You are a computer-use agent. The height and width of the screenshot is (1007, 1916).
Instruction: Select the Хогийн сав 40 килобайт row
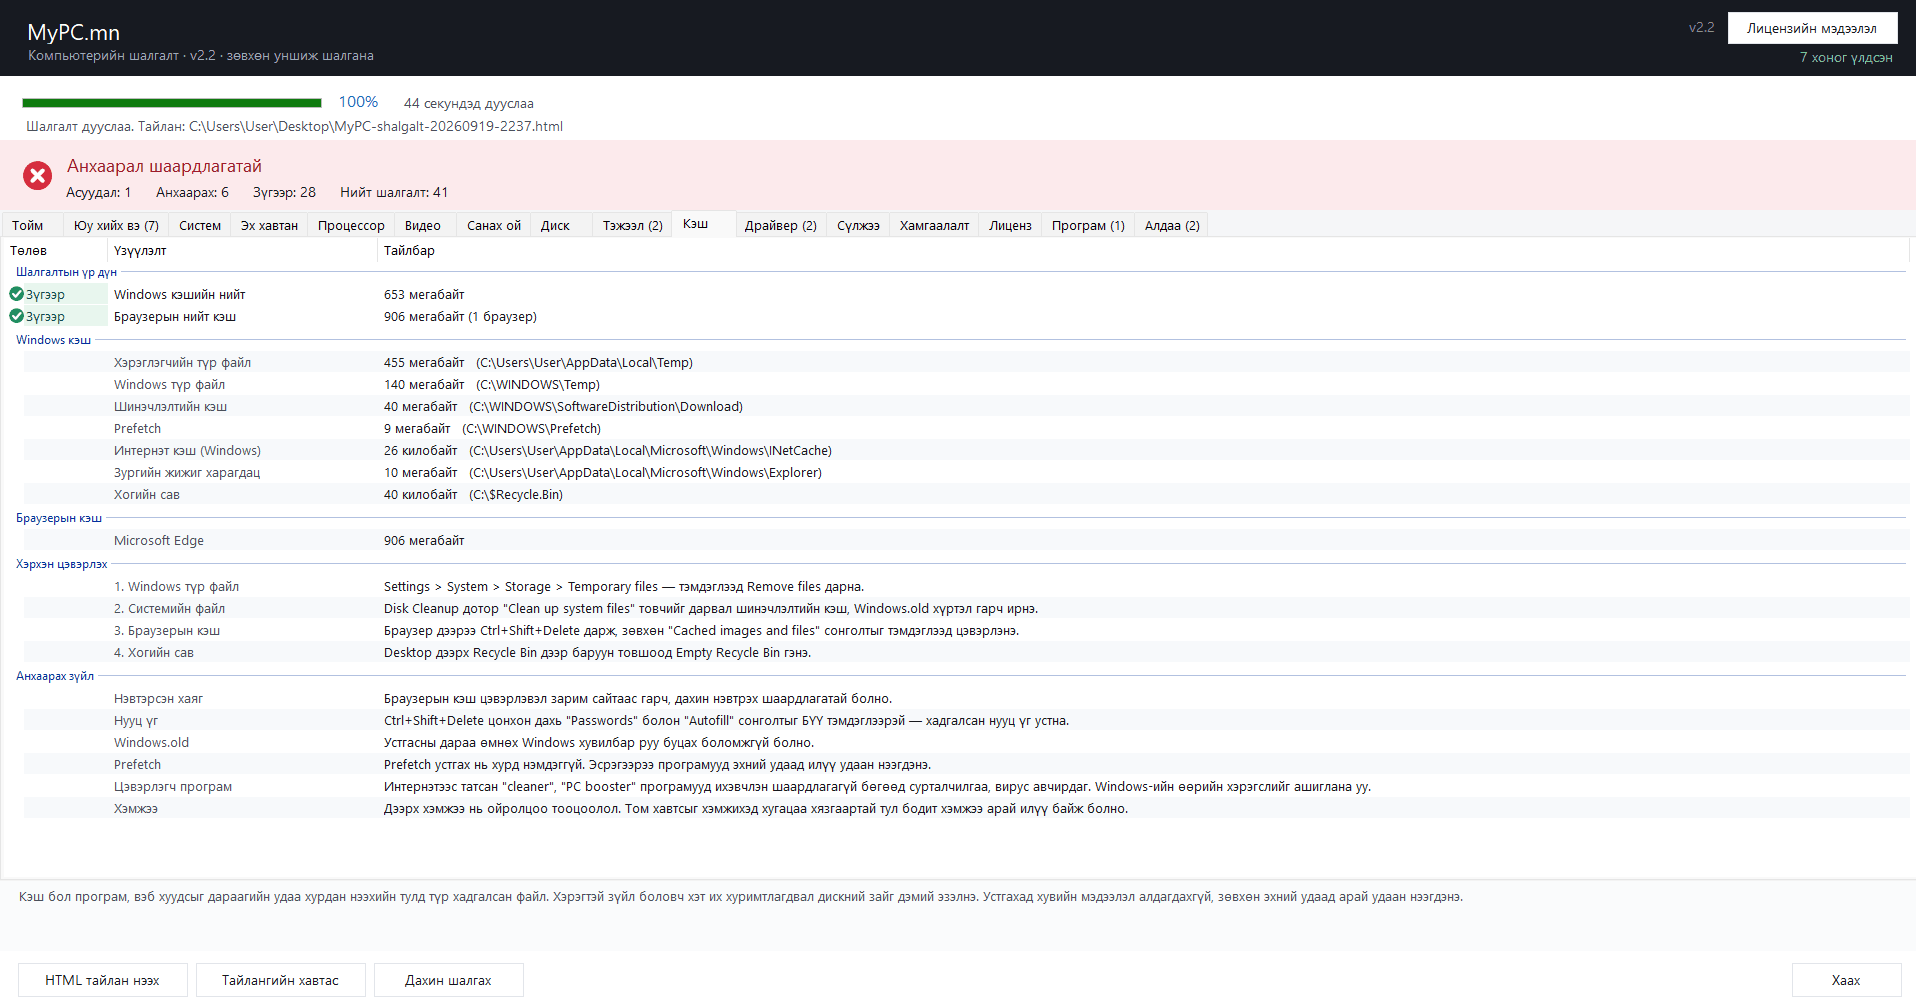(x=966, y=494)
